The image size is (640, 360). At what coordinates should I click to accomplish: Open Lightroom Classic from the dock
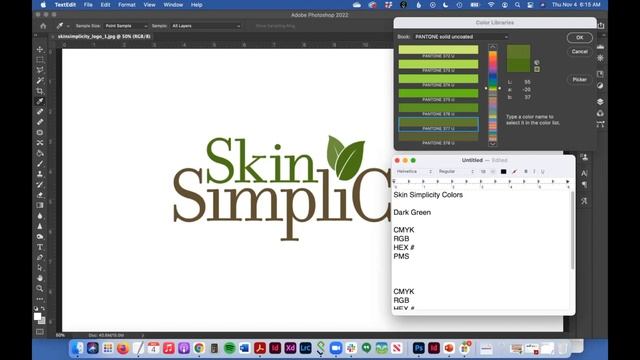tap(305, 348)
